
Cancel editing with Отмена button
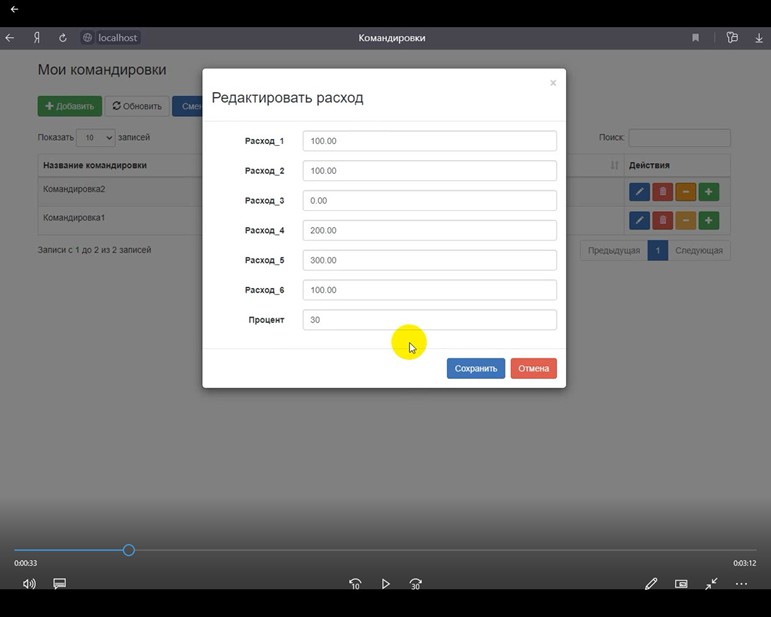pyautogui.click(x=534, y=368)
